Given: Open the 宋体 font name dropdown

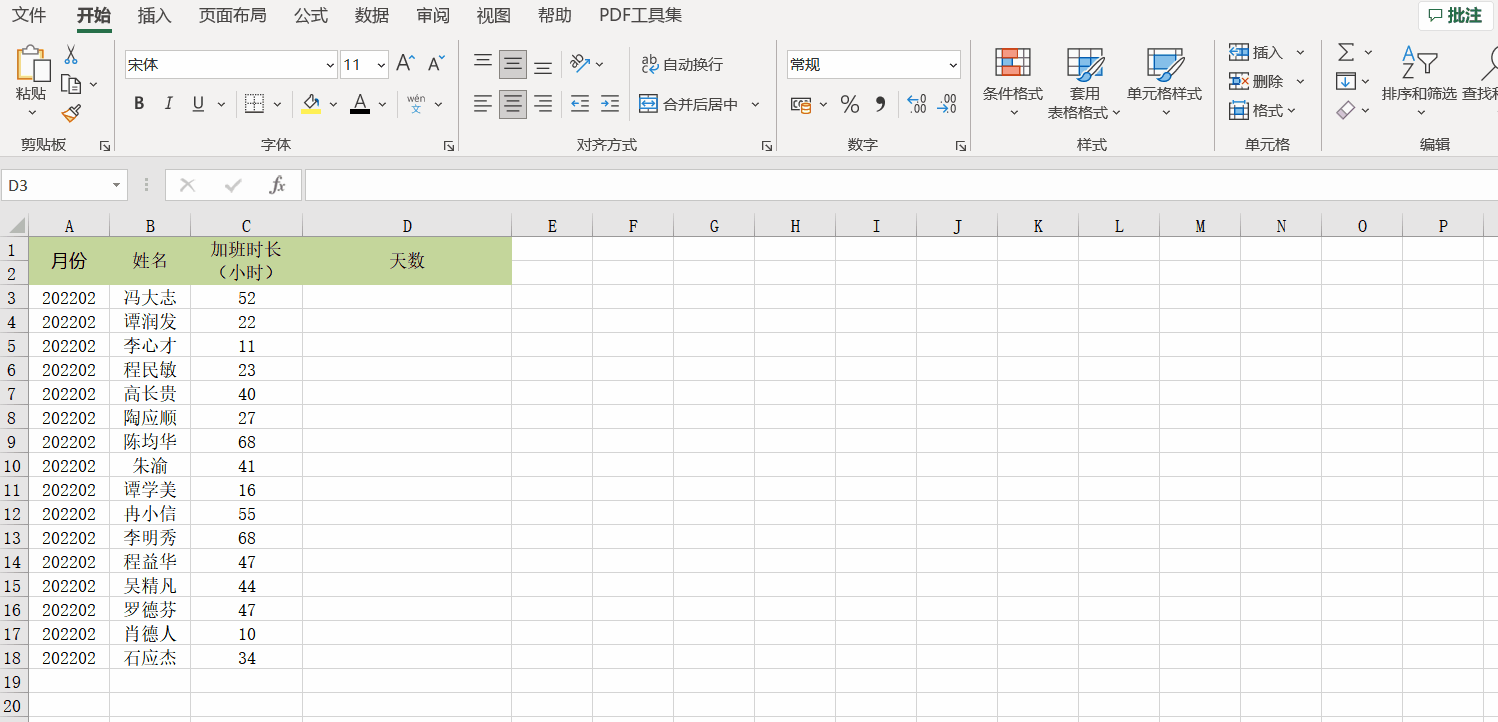Looking at the screenshot, I should tap(330, 63).
